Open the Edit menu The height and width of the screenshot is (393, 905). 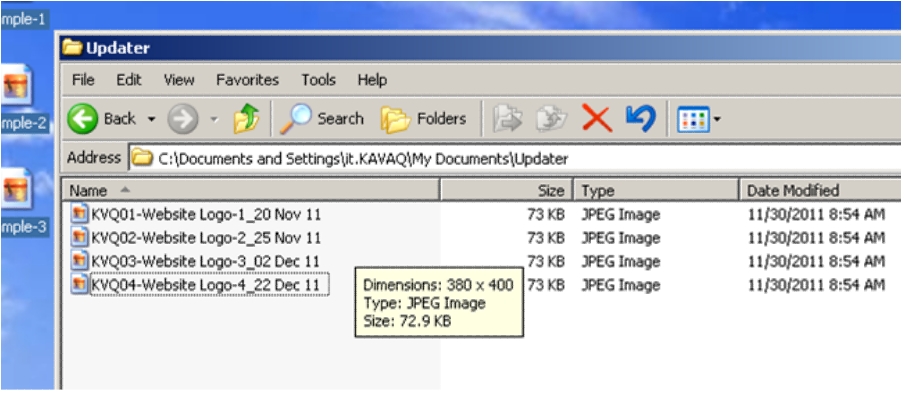coord(129,80)
